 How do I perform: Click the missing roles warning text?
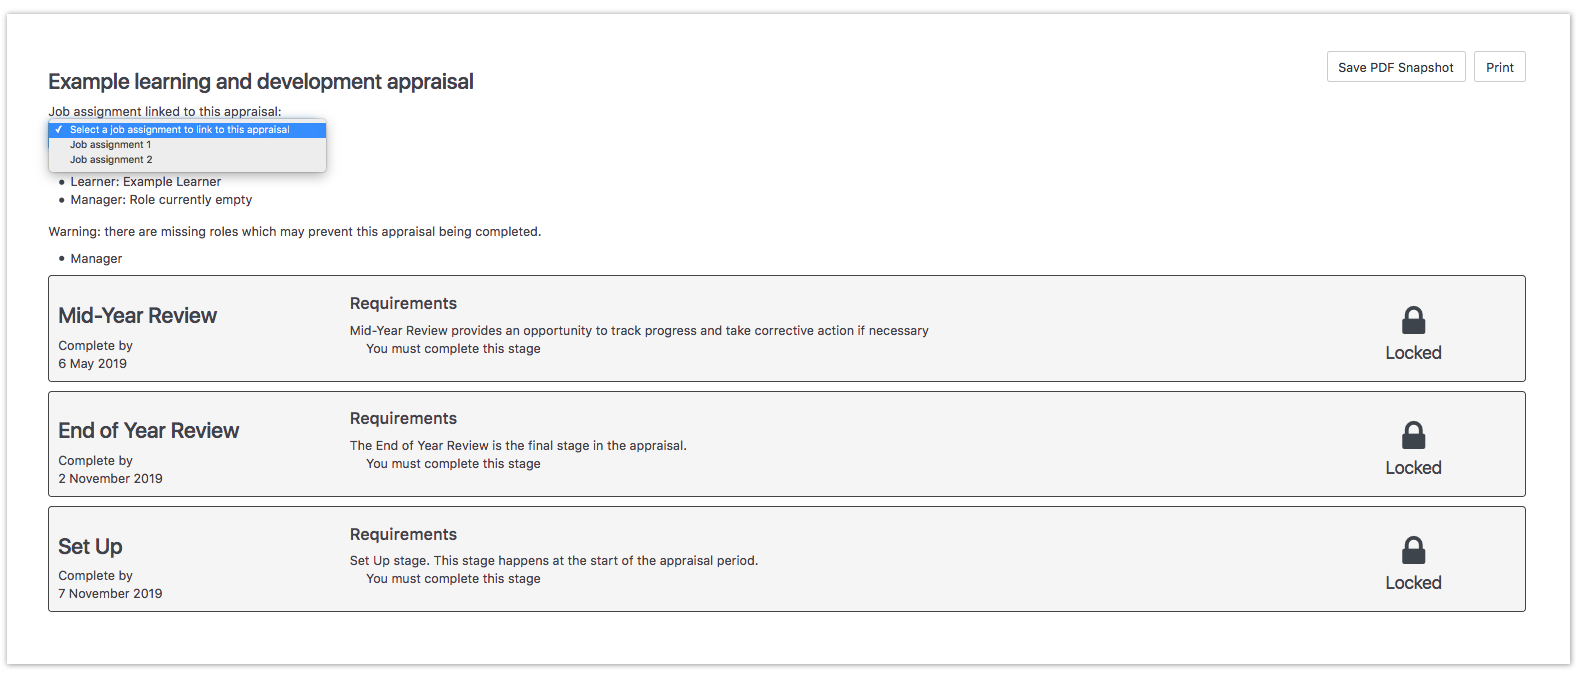295,232
